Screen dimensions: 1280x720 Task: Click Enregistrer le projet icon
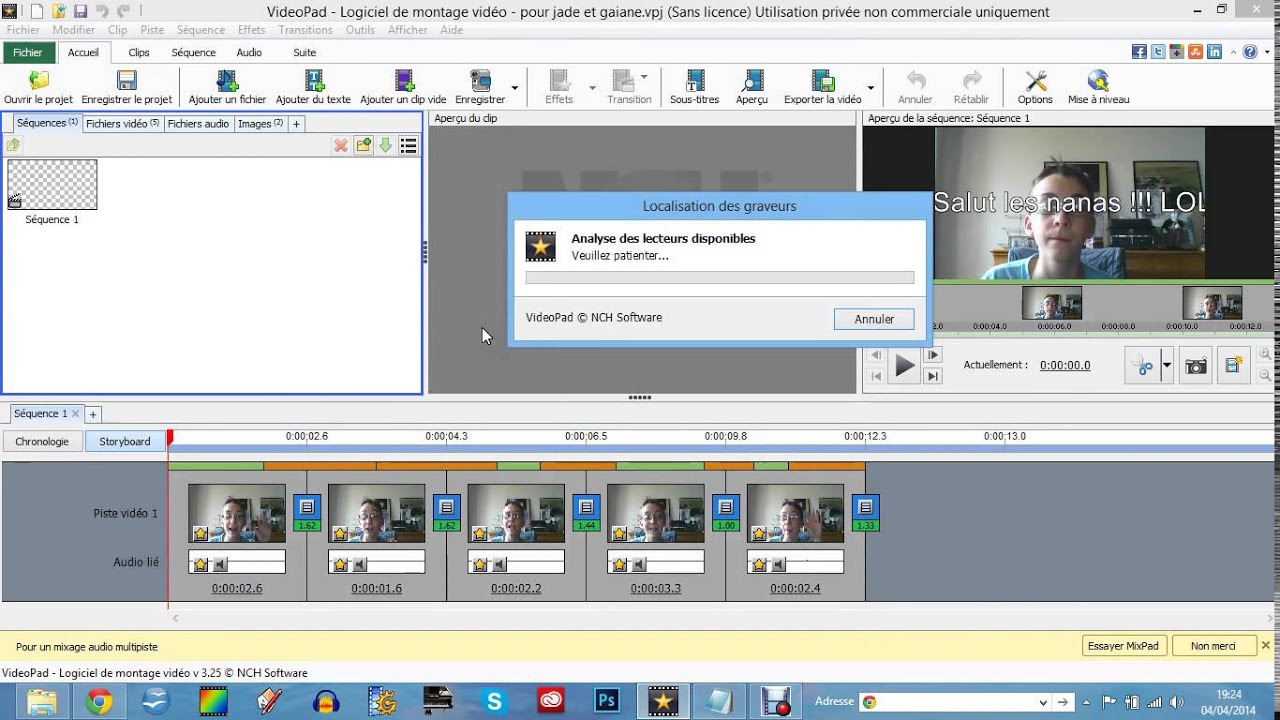[x=127, y=88]
